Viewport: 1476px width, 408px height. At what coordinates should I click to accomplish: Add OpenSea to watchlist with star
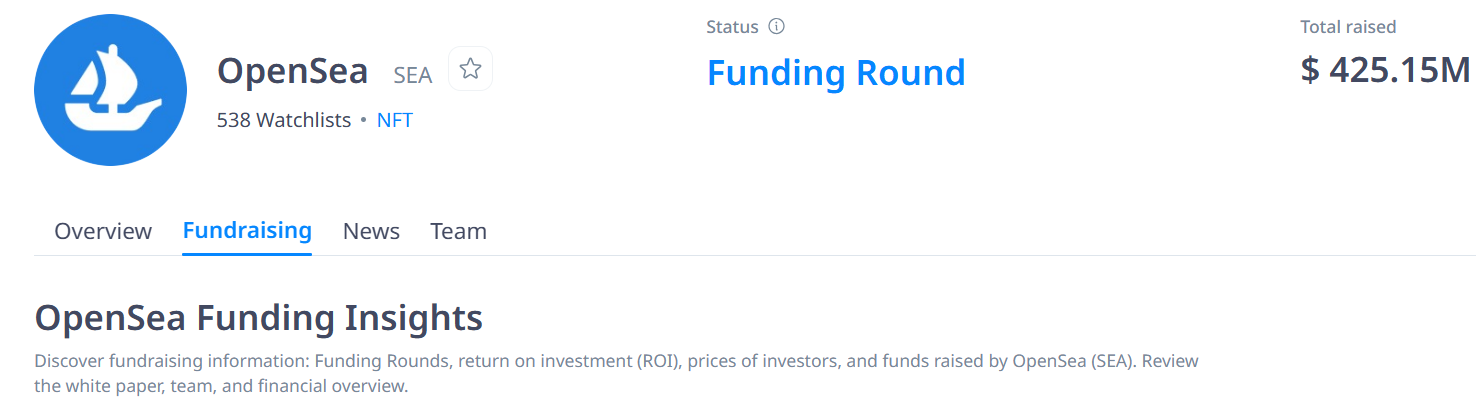470,69
